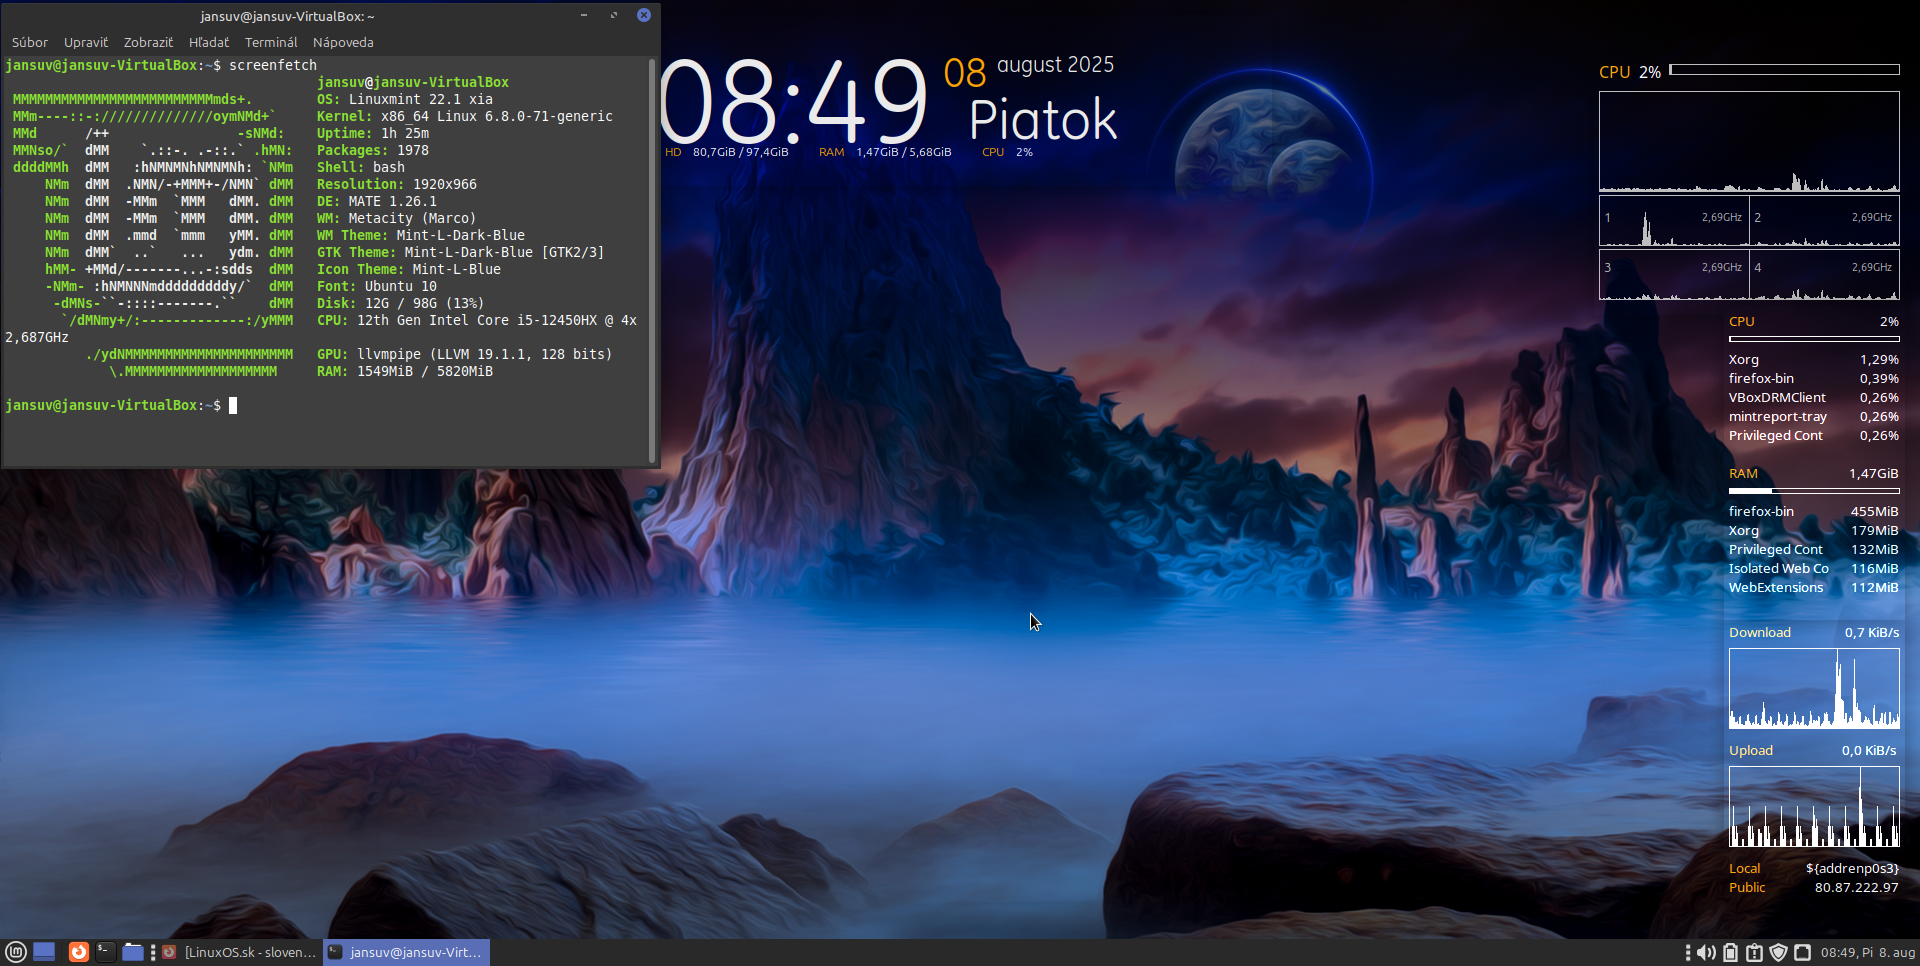Click the battery status tray icon
This screenshot has width=1920, height=966.
(1731, 953)
